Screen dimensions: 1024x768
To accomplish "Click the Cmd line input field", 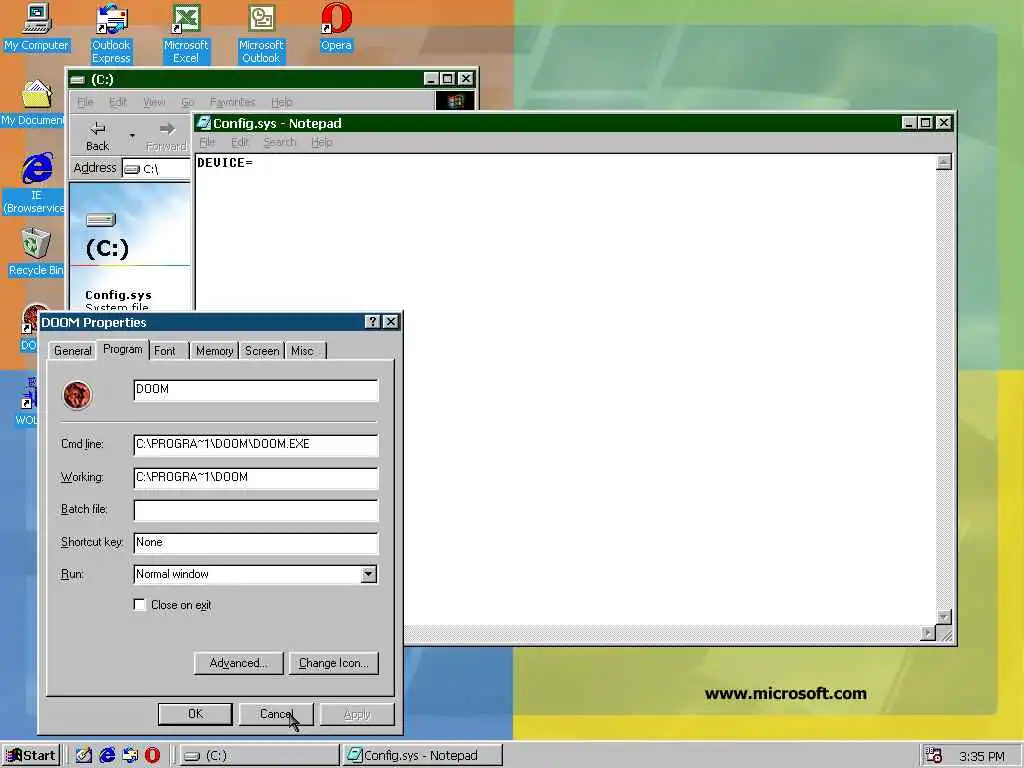I will [255, 445].
